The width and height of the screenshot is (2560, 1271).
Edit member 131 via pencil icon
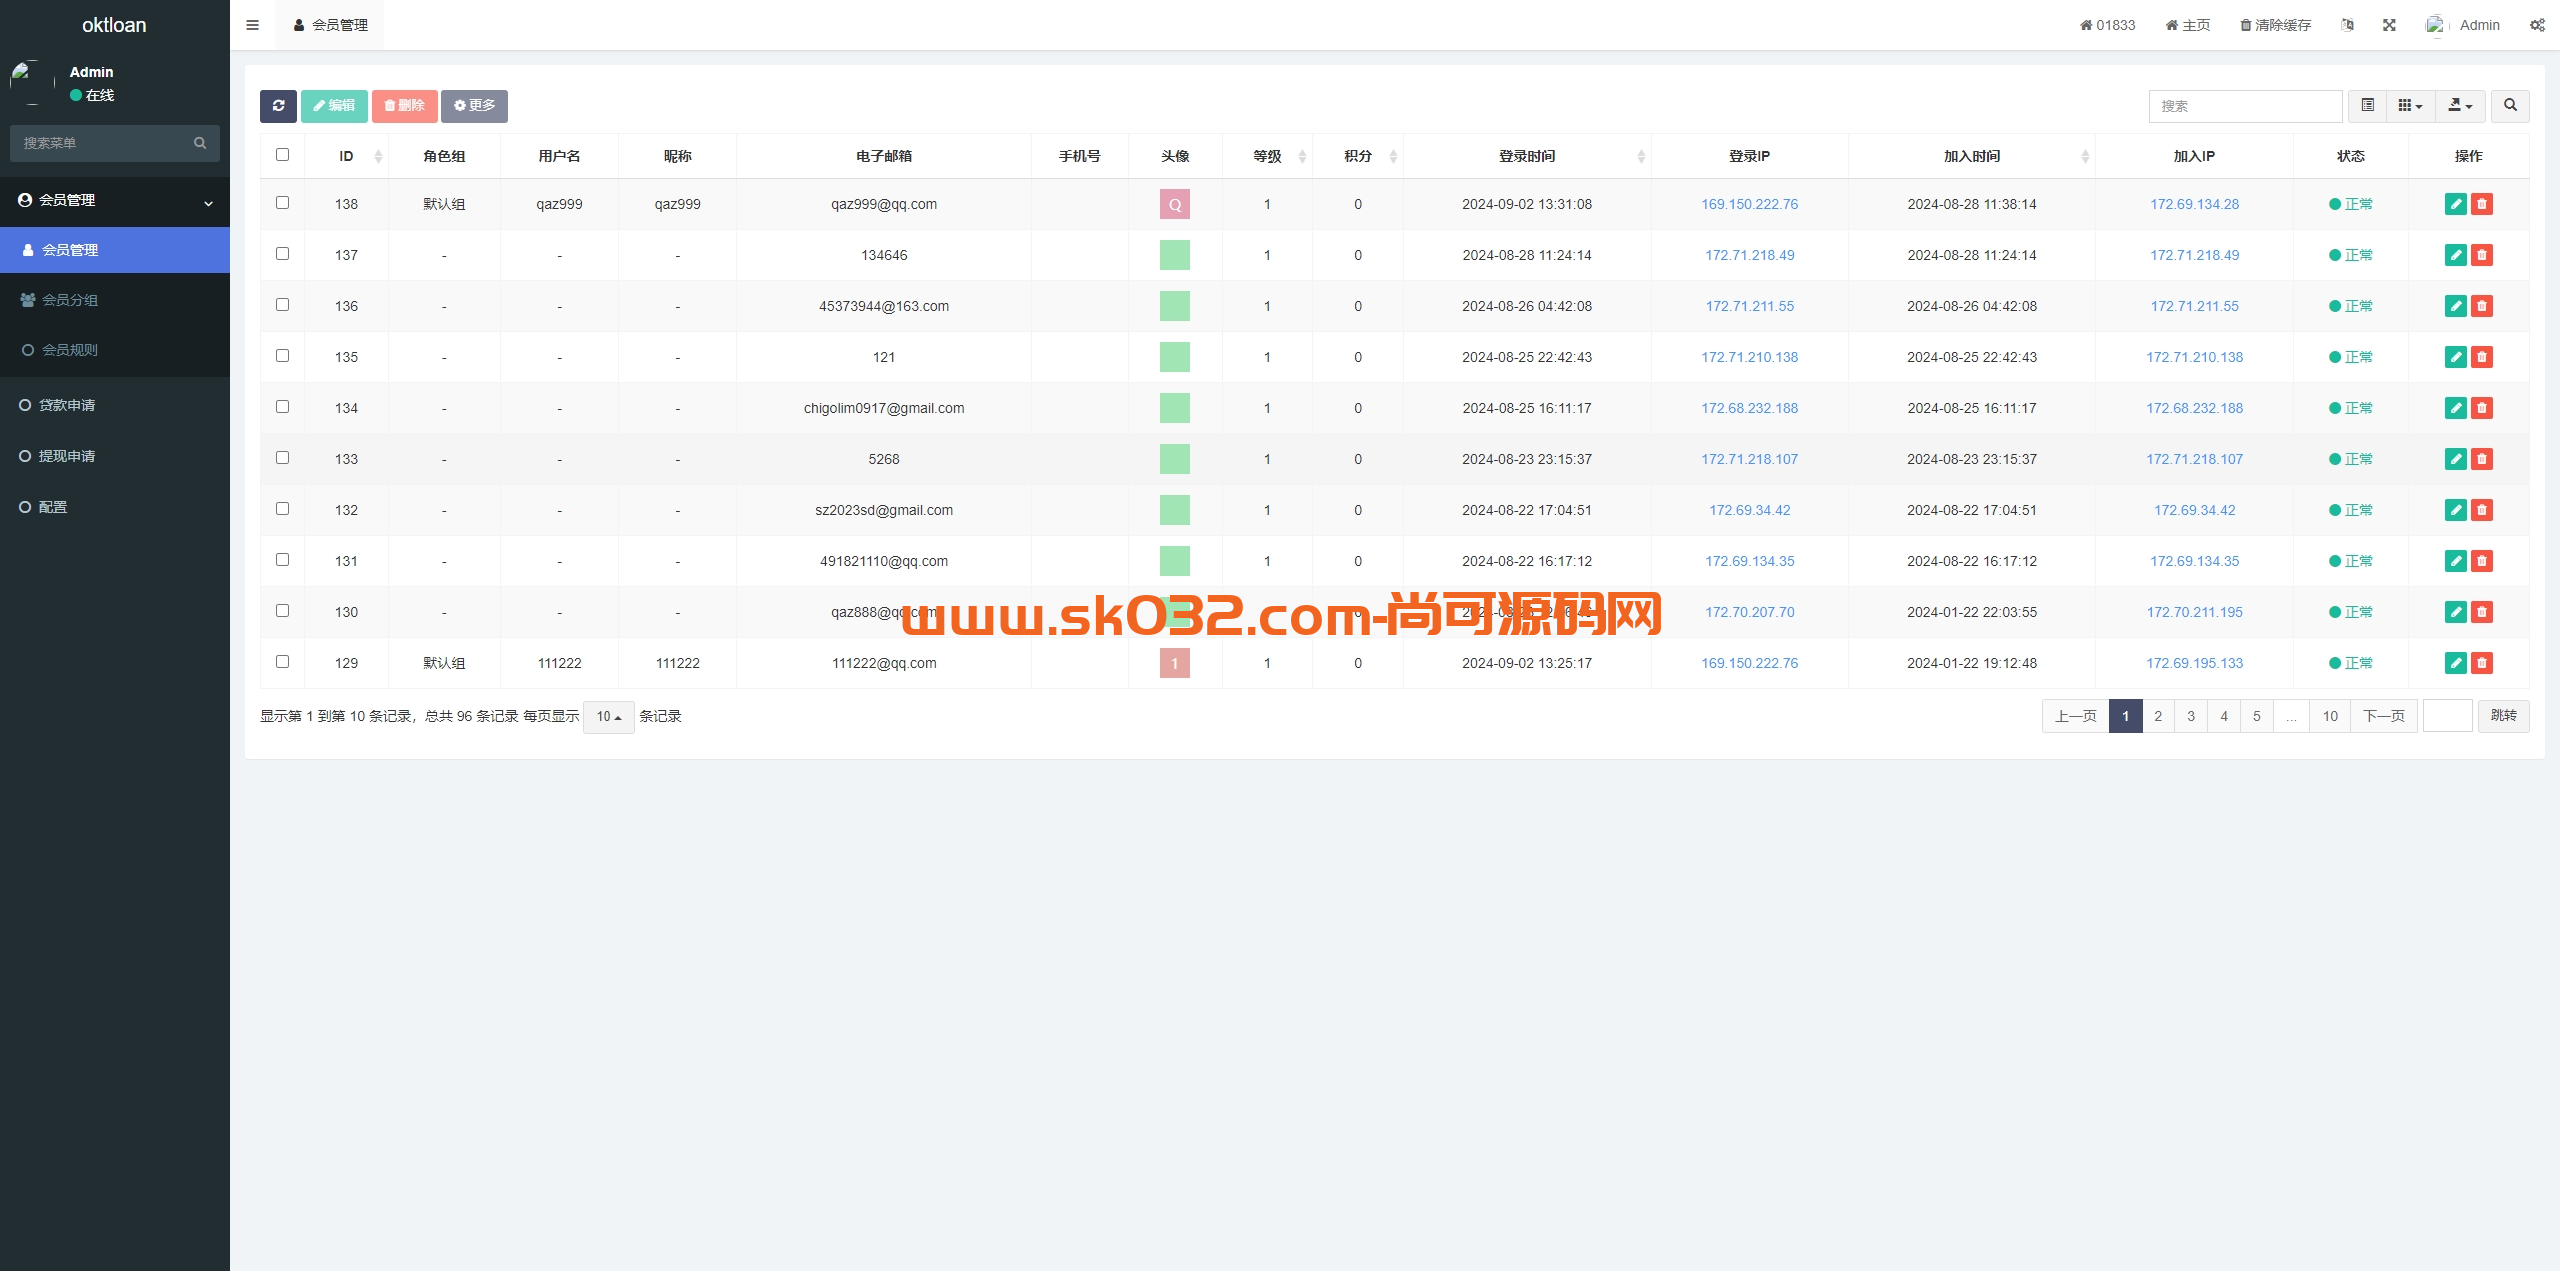pos(2455,561)
